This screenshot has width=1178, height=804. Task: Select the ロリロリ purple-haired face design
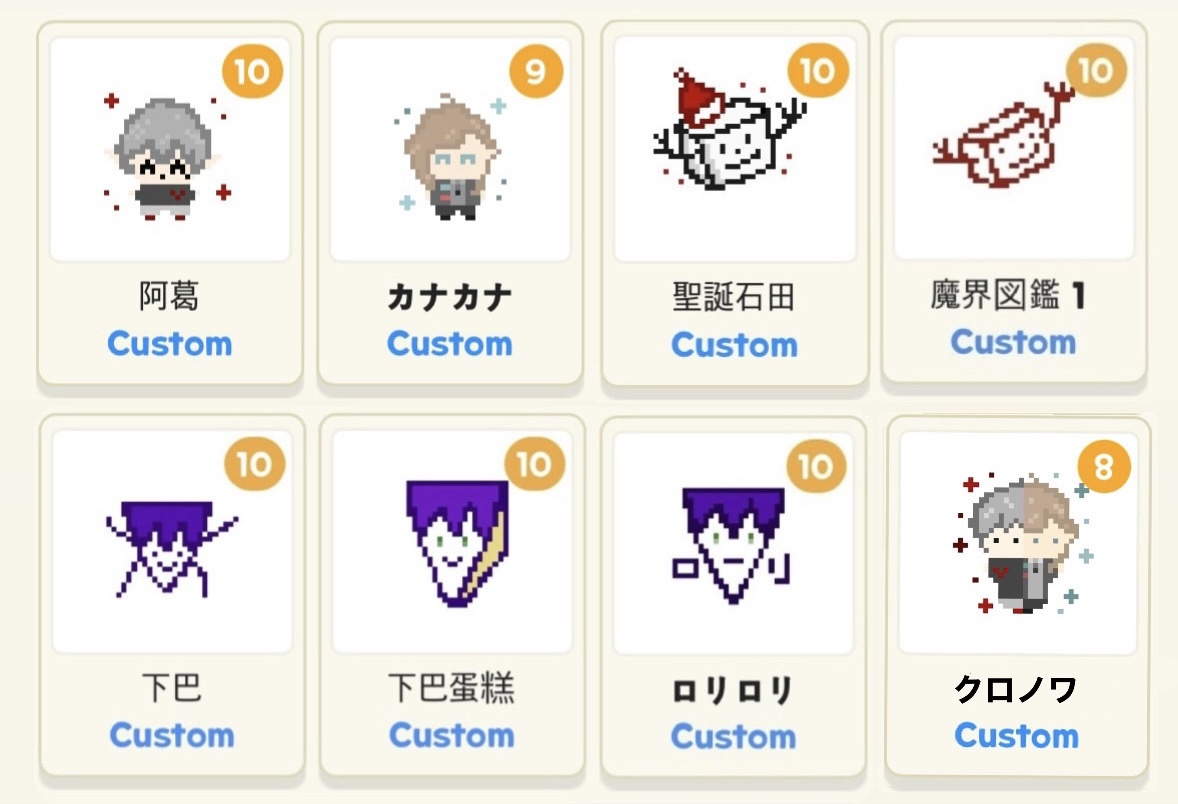click(732, 544)
